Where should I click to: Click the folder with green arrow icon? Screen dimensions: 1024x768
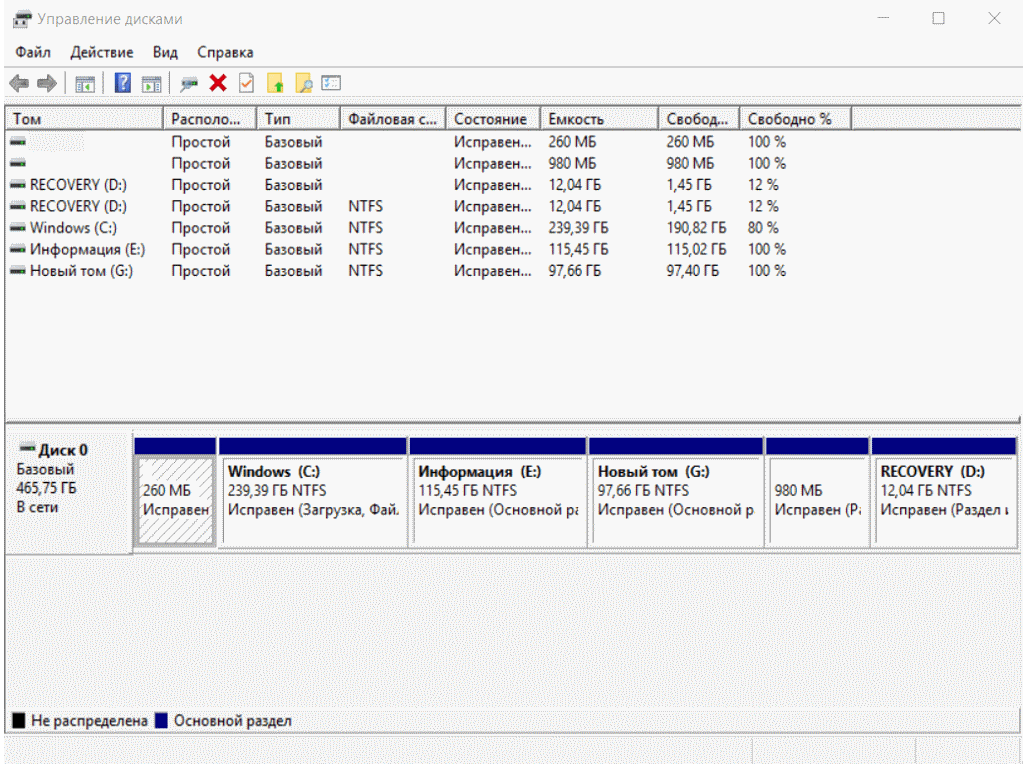275,83
